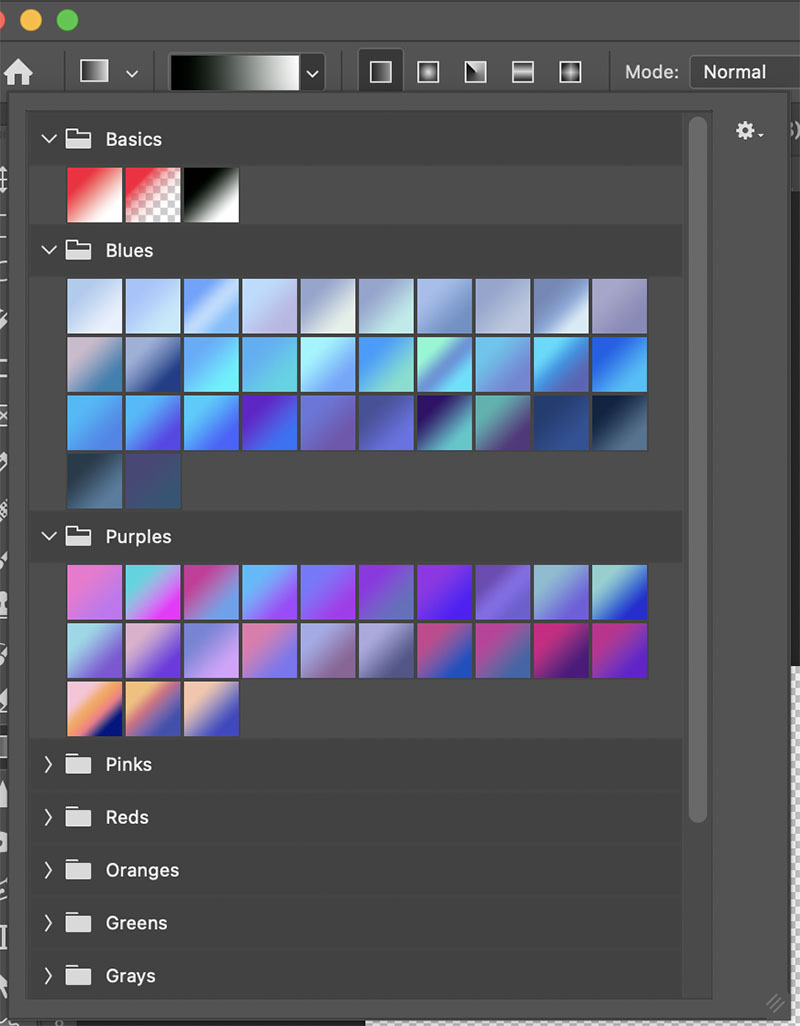Click the Oranges group label
This screenshot has width=800, height=1026.
pyautogui.click(x=143, y=871)
